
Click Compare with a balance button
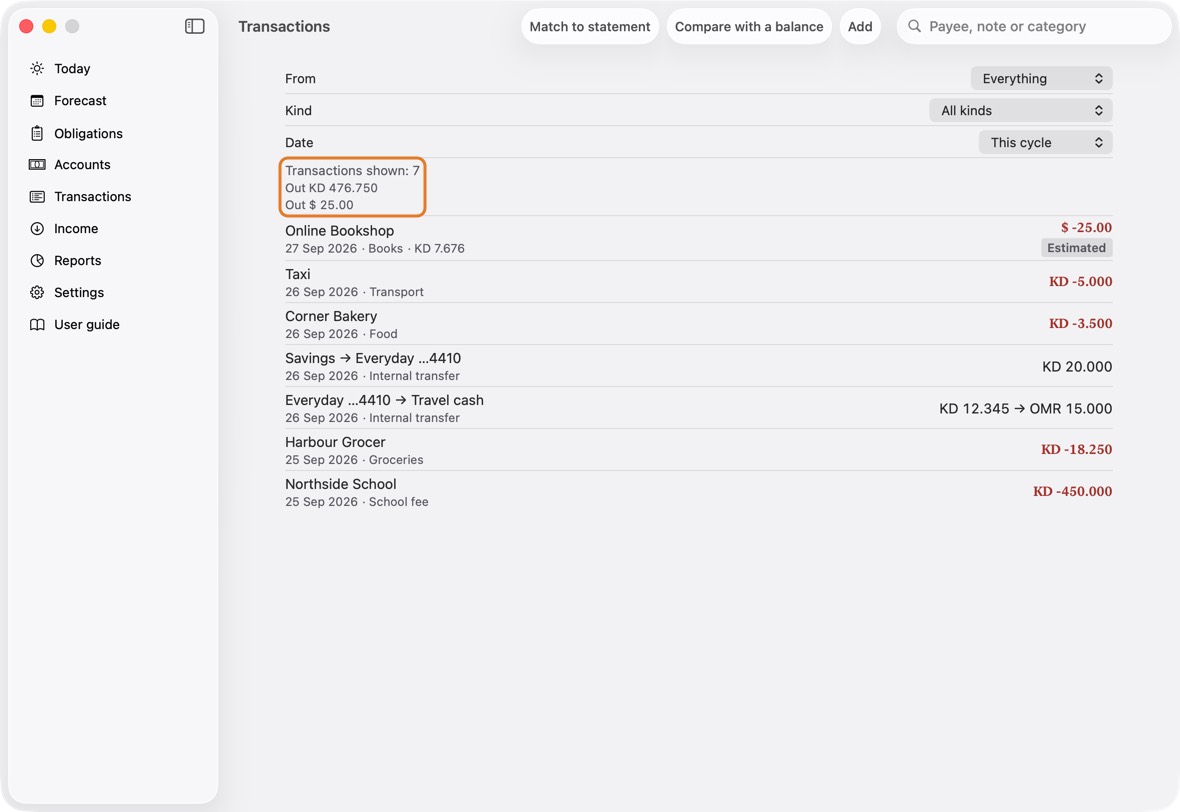[749, 26]
